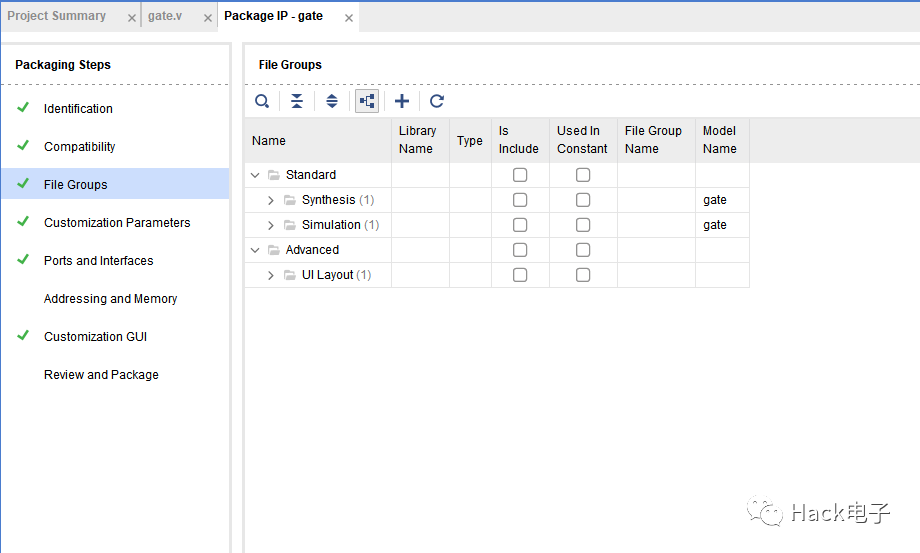920x553 pixels.
Task: Go to Customization Parameters step
Action: (115, 222)
